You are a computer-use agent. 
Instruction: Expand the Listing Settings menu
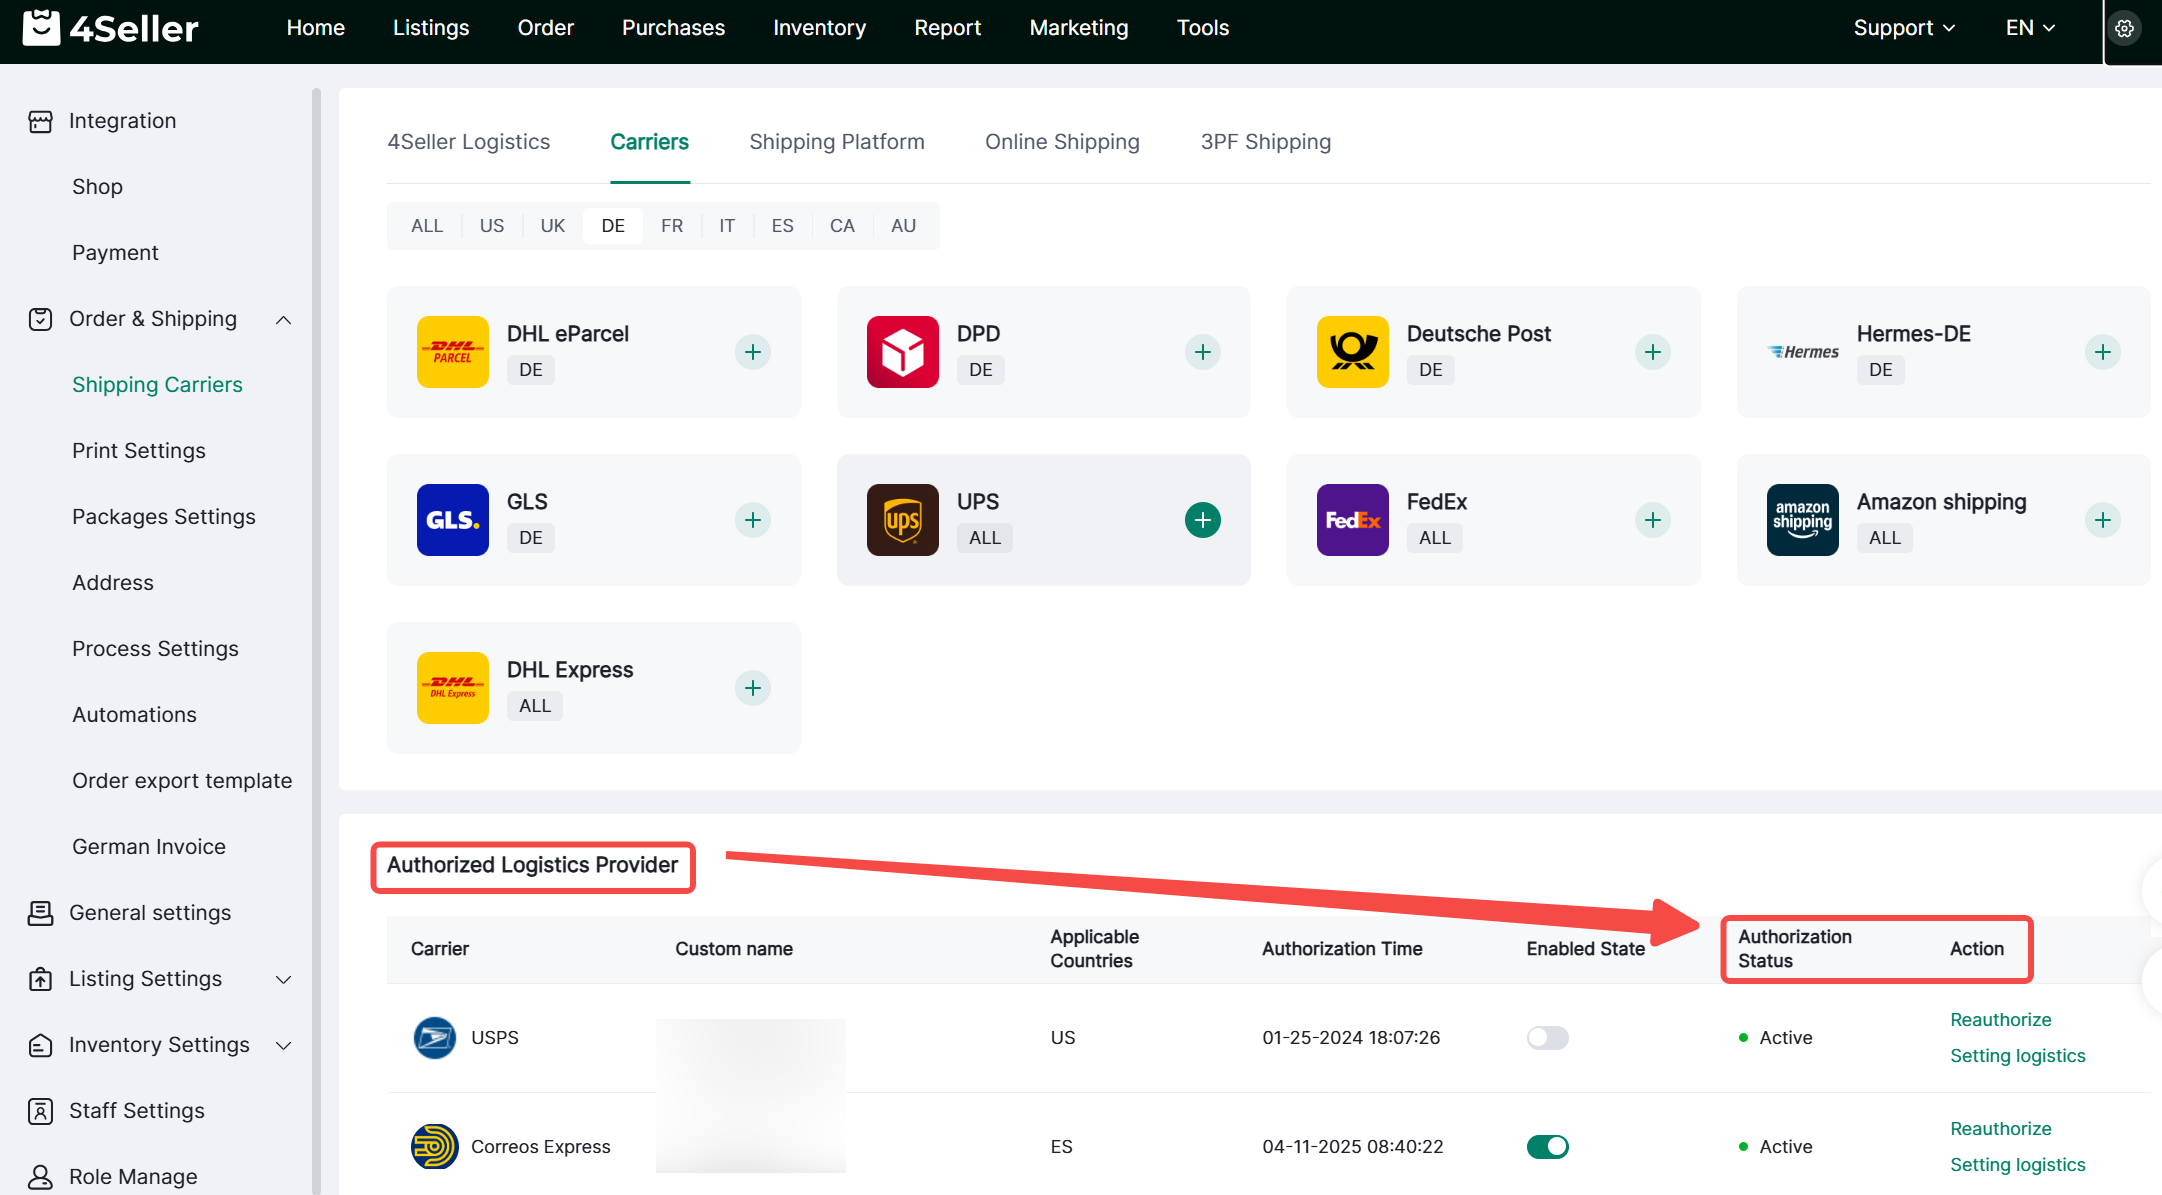pyautogui.click(x=283, y=980)
